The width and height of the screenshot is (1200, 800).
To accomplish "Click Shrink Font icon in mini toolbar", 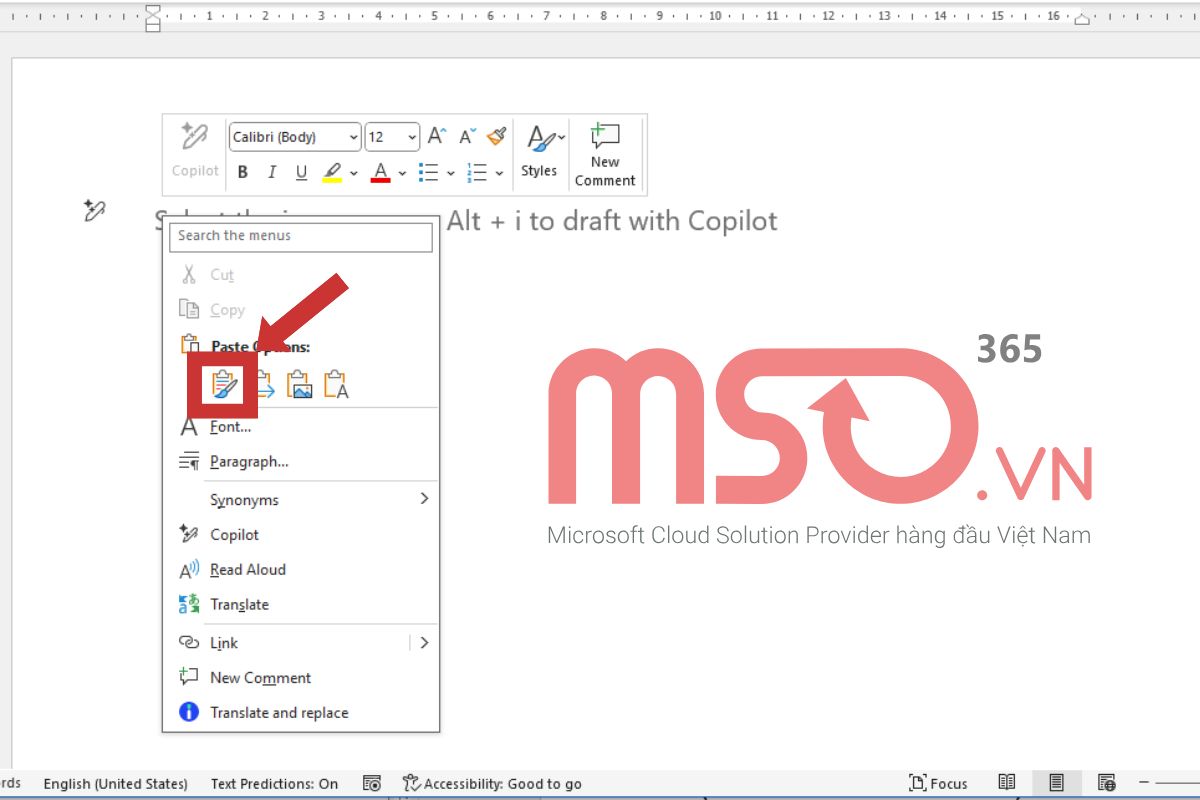I will pyautogui.click(x=468, y=137).
